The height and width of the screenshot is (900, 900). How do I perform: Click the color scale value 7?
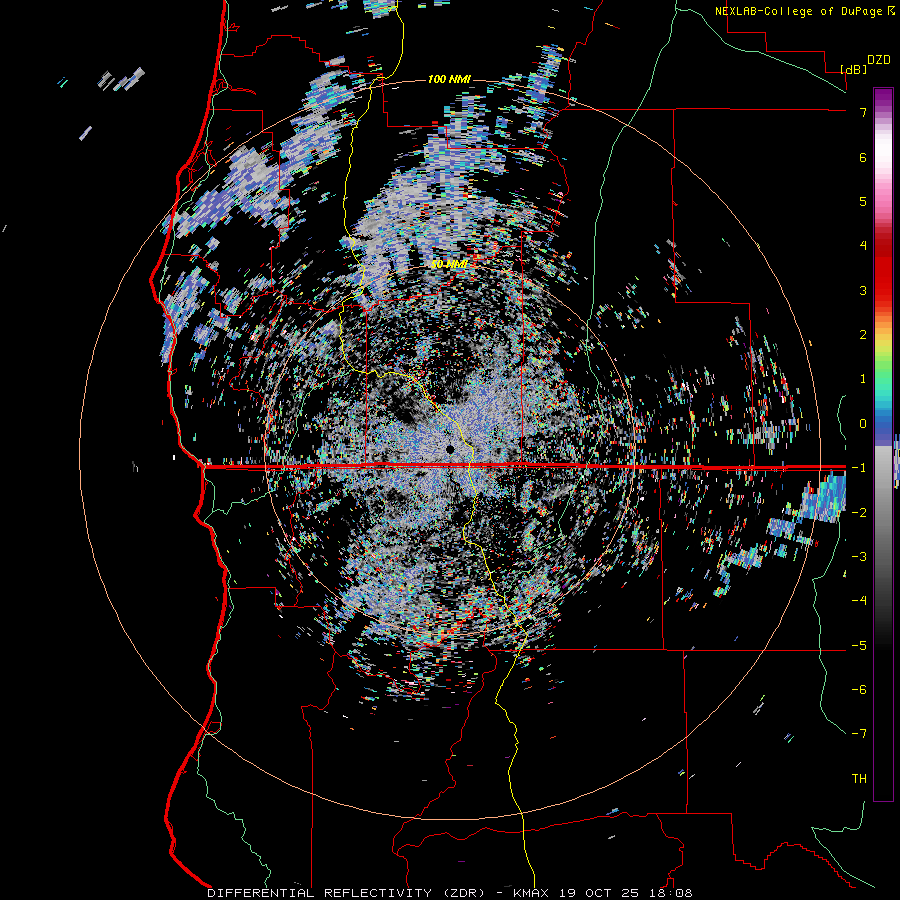click(x=863, y=112)
